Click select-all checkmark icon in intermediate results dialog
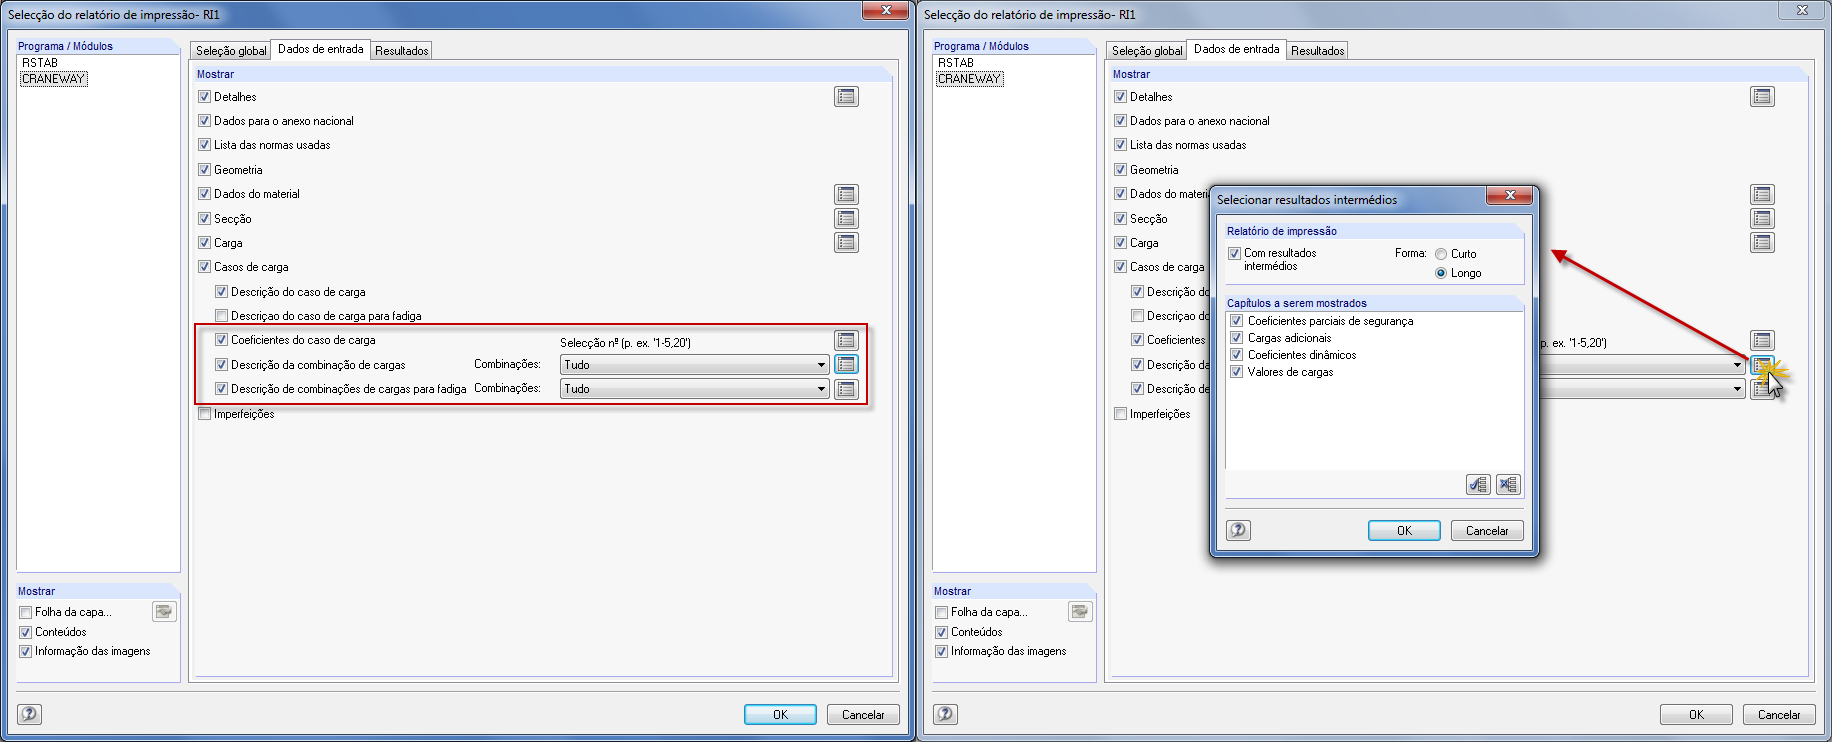Viewport: 1834px width, 742px height. pos(1478,485)
